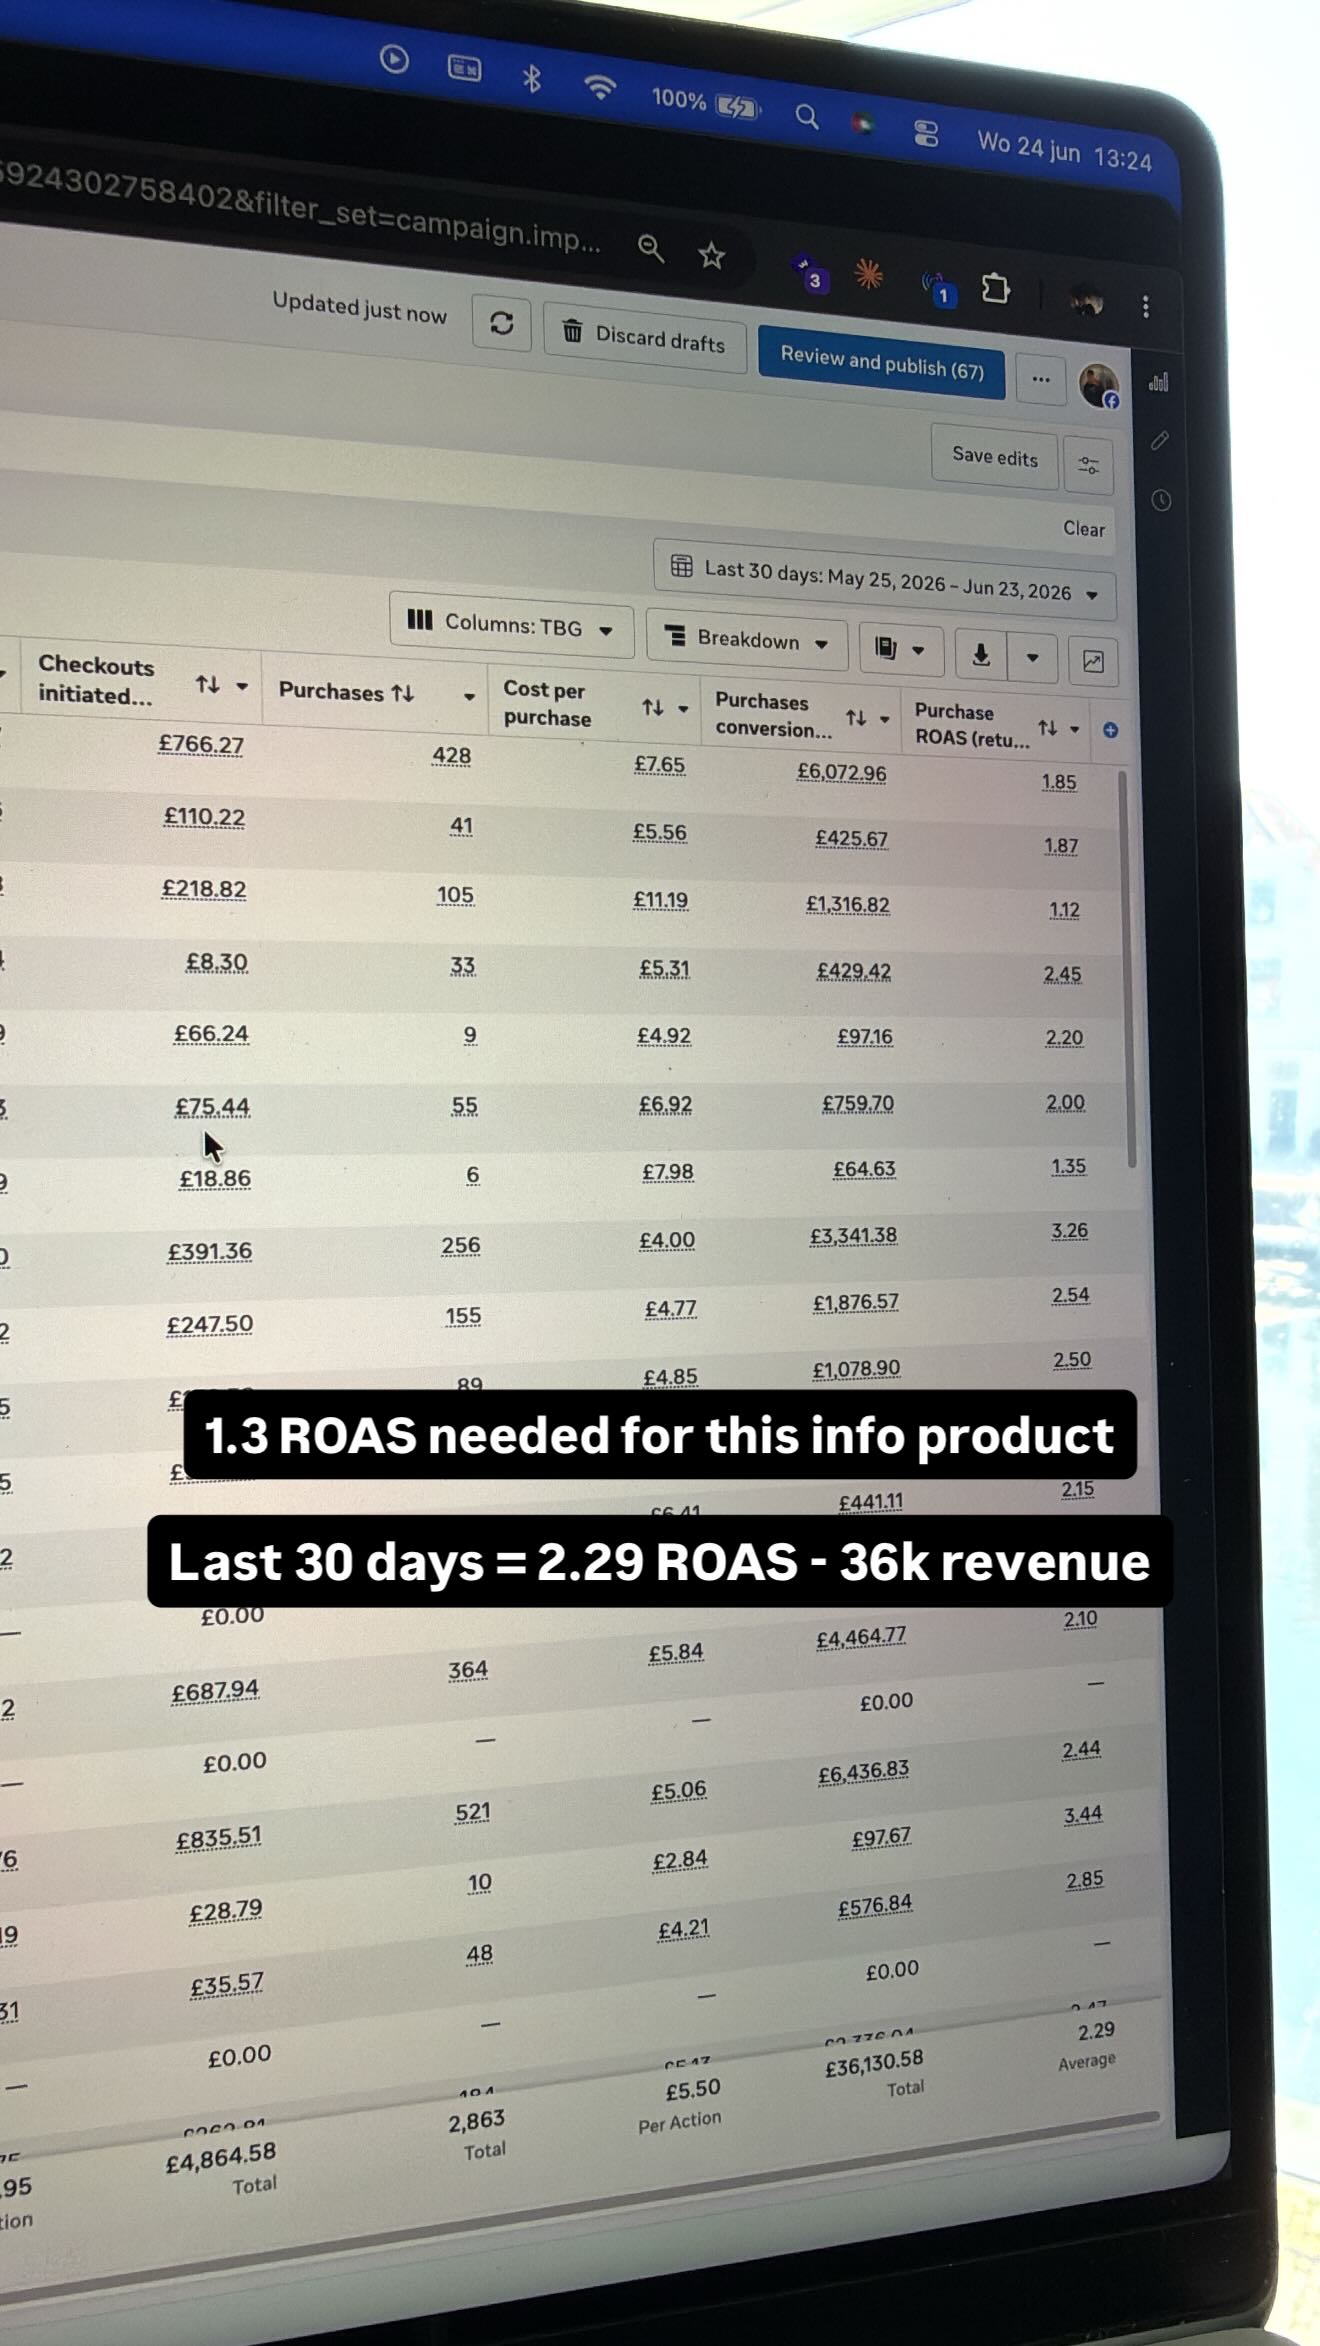1320x2346 pixels.
Task: Click the export download icon
Action: [981, 655]
